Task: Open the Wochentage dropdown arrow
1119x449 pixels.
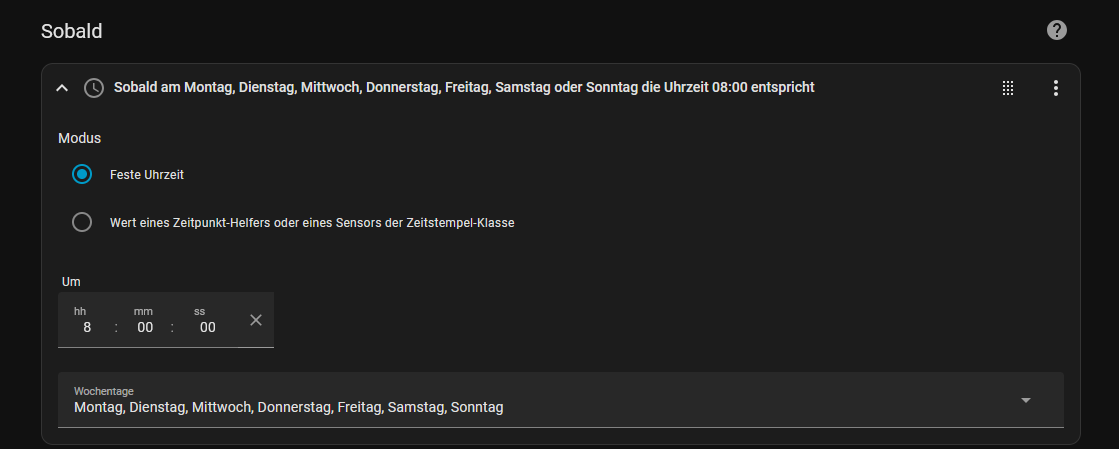Action: 1025,400
